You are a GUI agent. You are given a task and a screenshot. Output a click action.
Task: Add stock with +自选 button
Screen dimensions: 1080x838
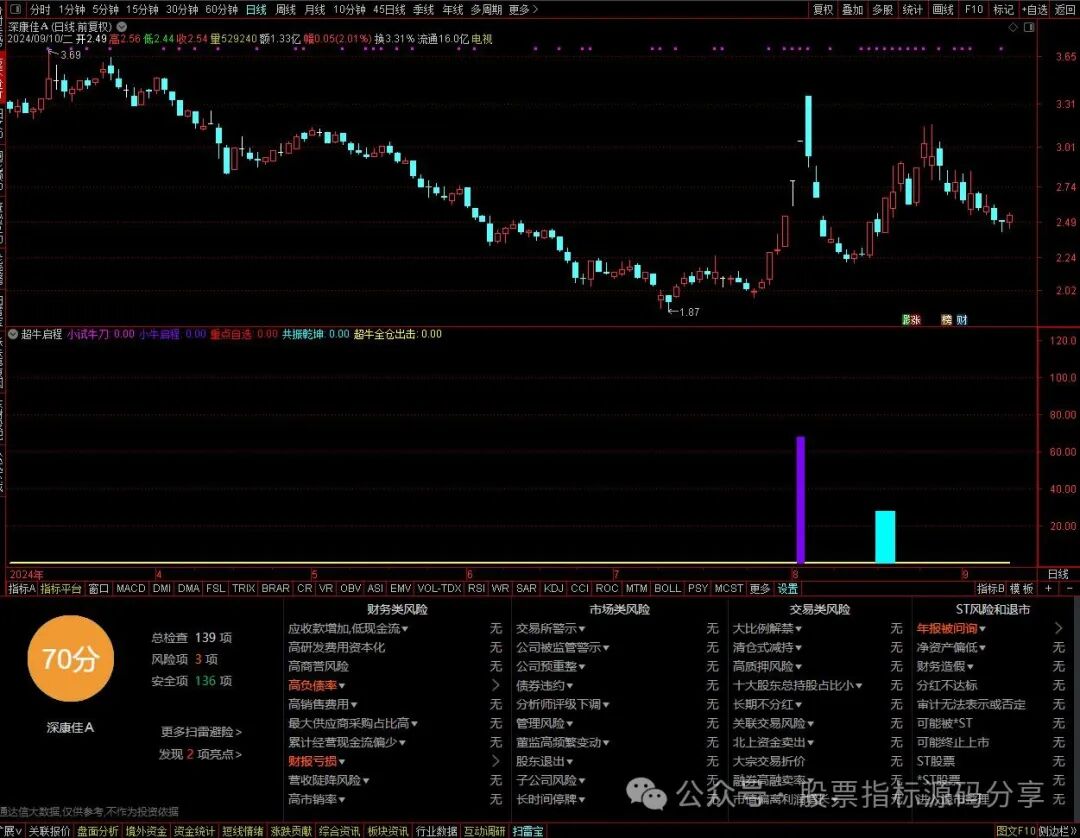[x=1035, y=10]
